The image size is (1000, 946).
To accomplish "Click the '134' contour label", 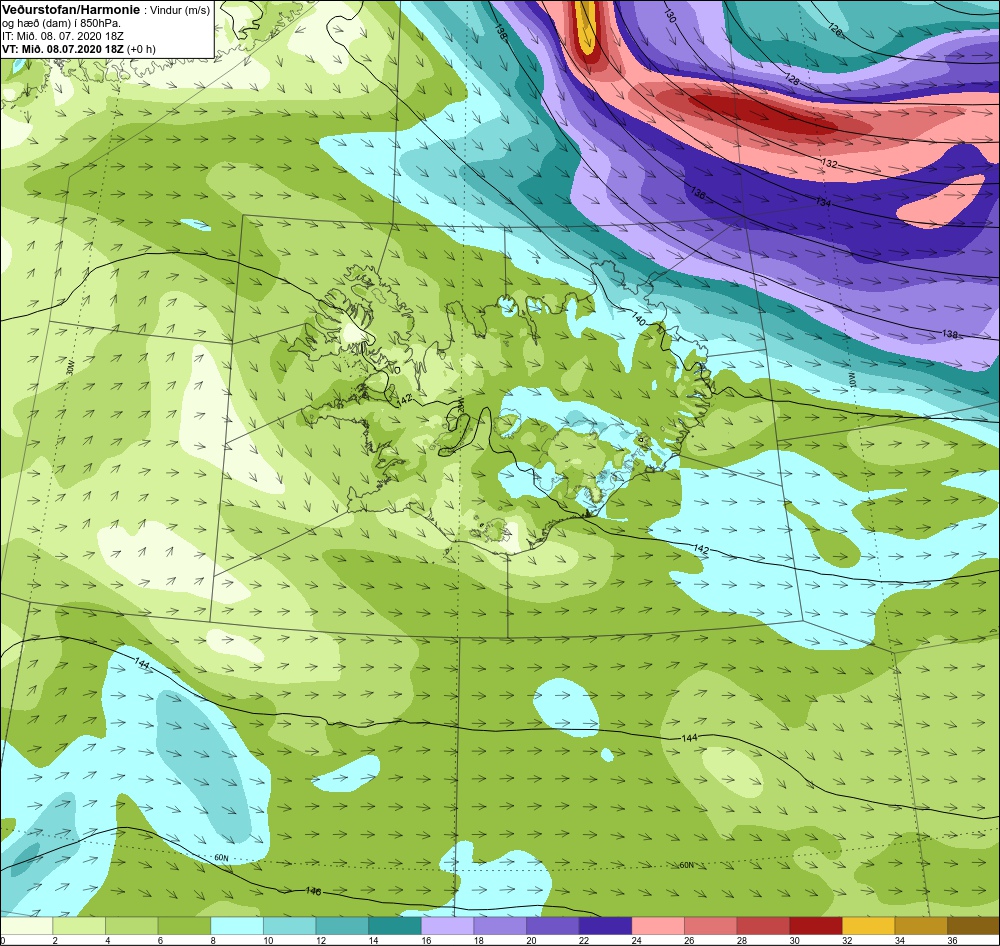I will point(823,202).
